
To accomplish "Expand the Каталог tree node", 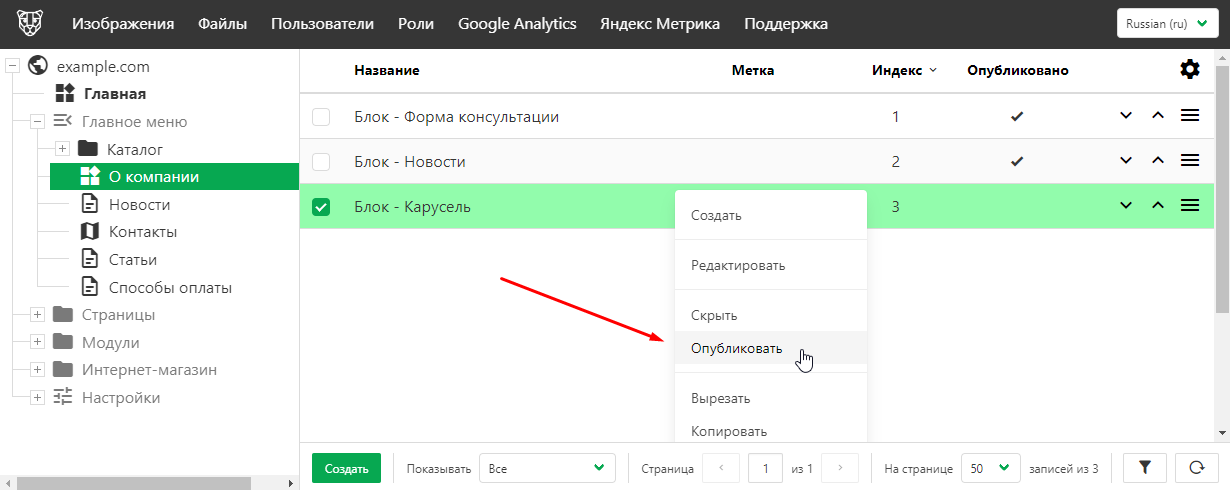I will (x=62, y=149).
